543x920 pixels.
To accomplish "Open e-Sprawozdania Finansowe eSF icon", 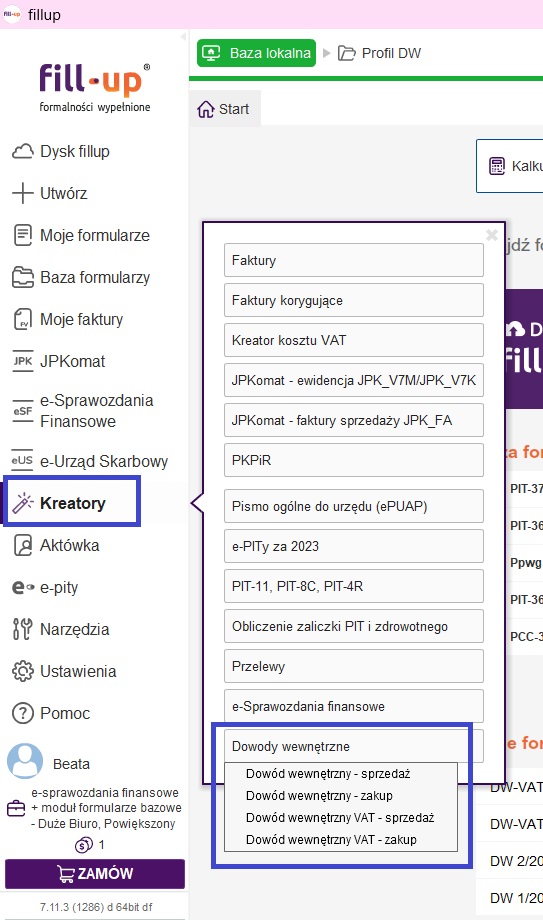I will 23,411.
